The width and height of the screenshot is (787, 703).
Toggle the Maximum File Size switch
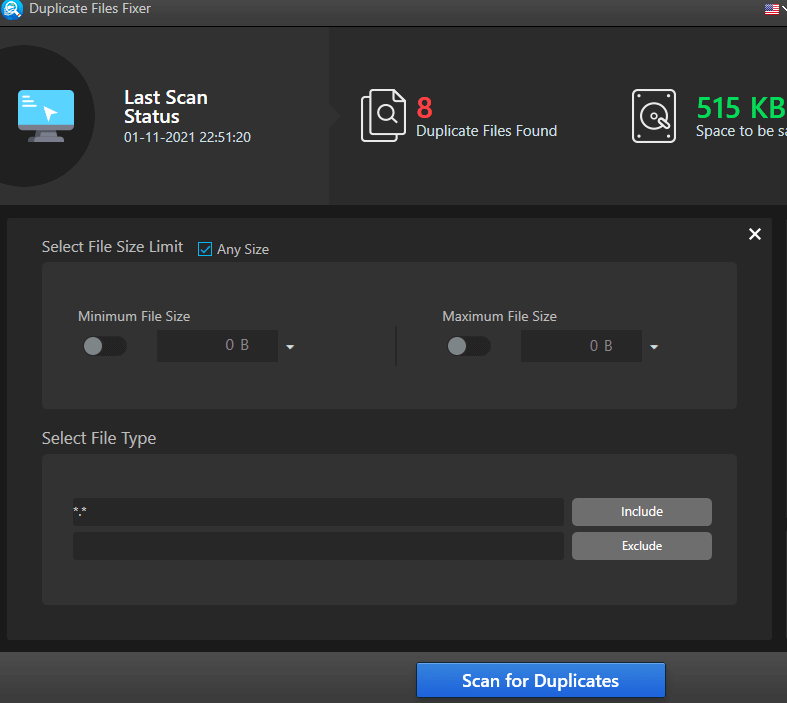469,346
